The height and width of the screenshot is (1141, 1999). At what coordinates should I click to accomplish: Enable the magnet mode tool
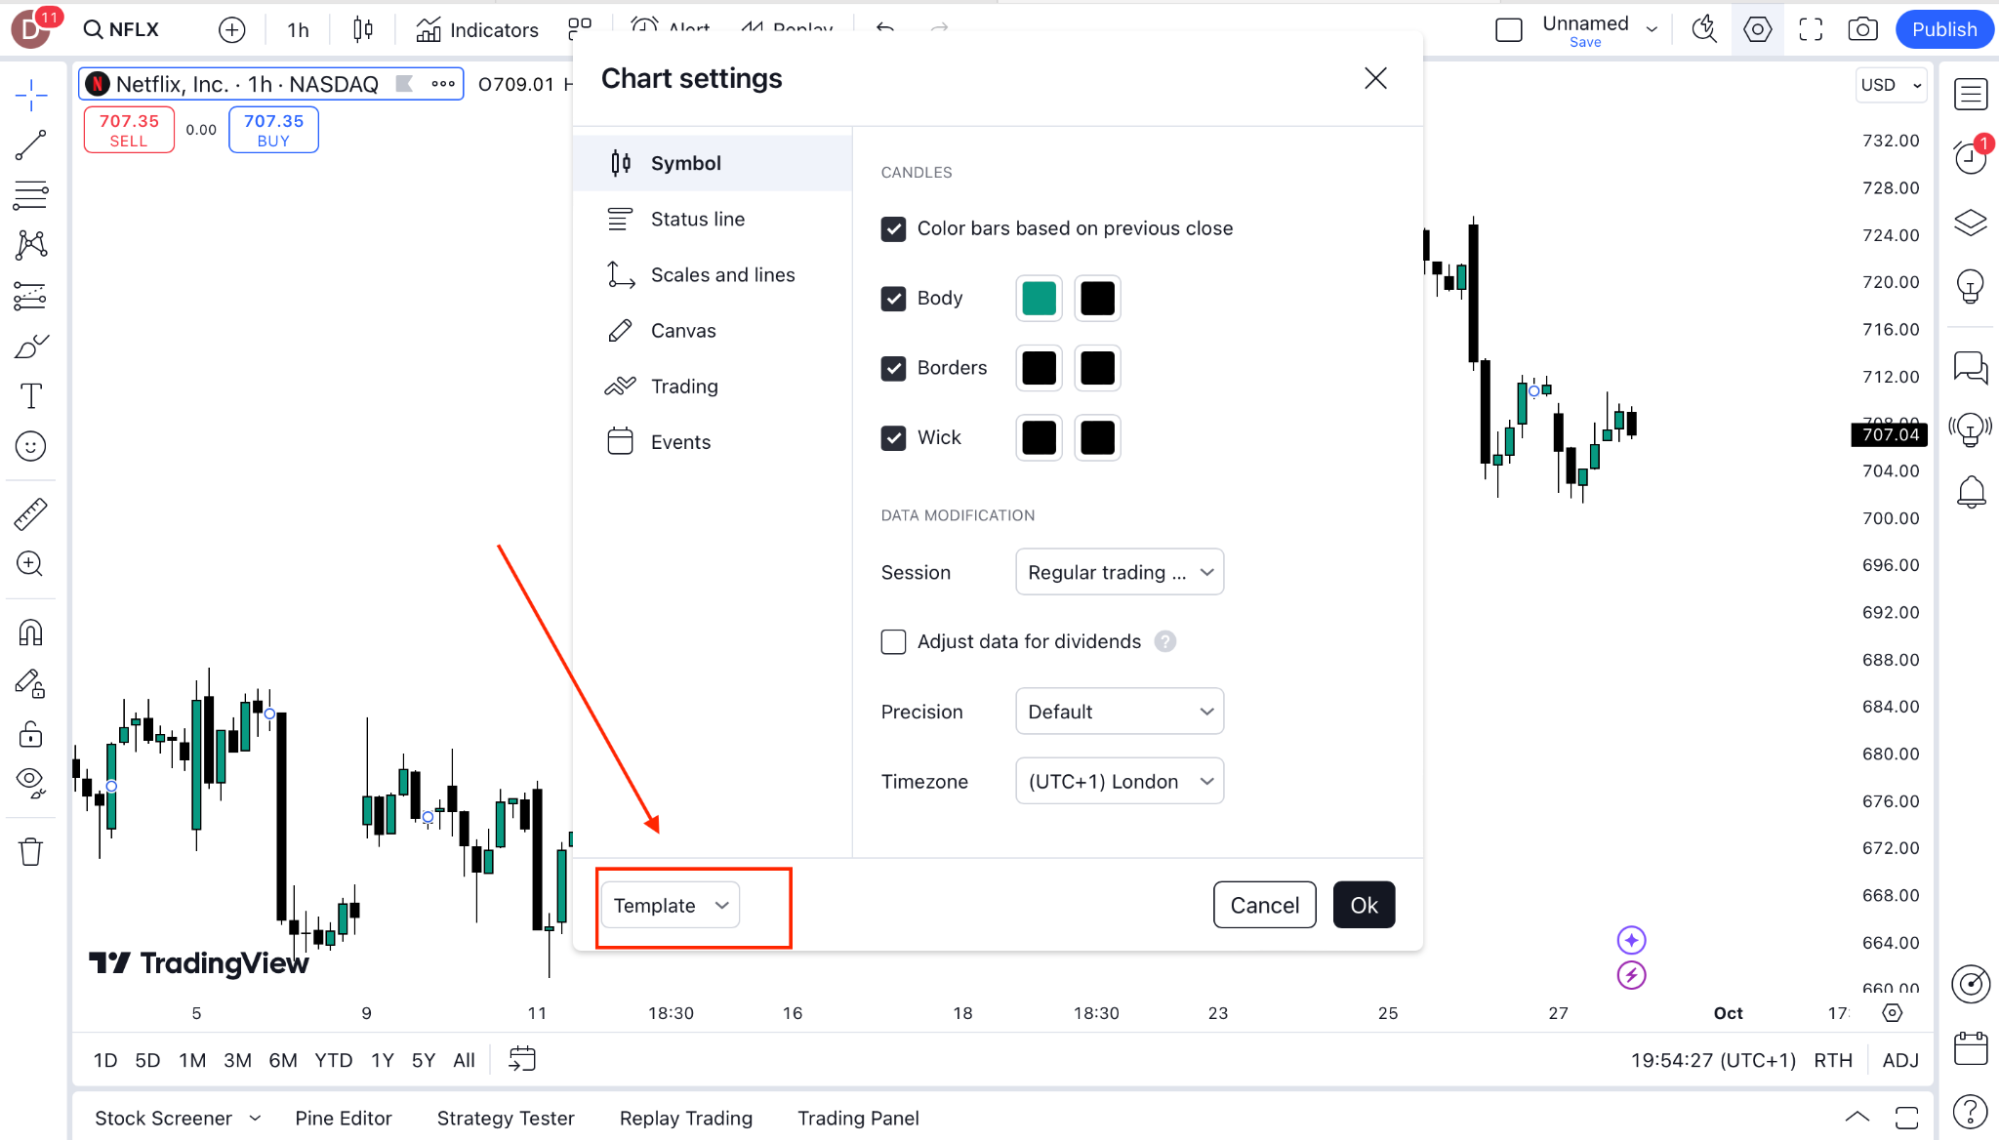31,633
